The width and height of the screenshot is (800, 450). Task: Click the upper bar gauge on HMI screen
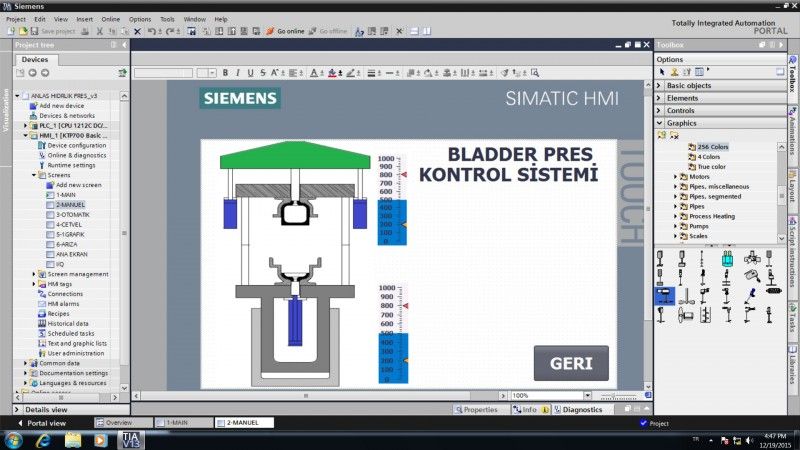(x=392, y=200)
